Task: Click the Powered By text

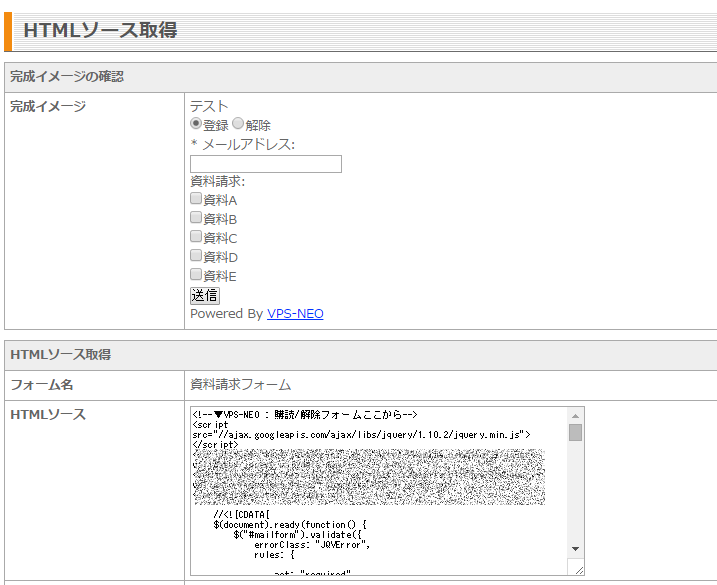Action: coord(226,314)
